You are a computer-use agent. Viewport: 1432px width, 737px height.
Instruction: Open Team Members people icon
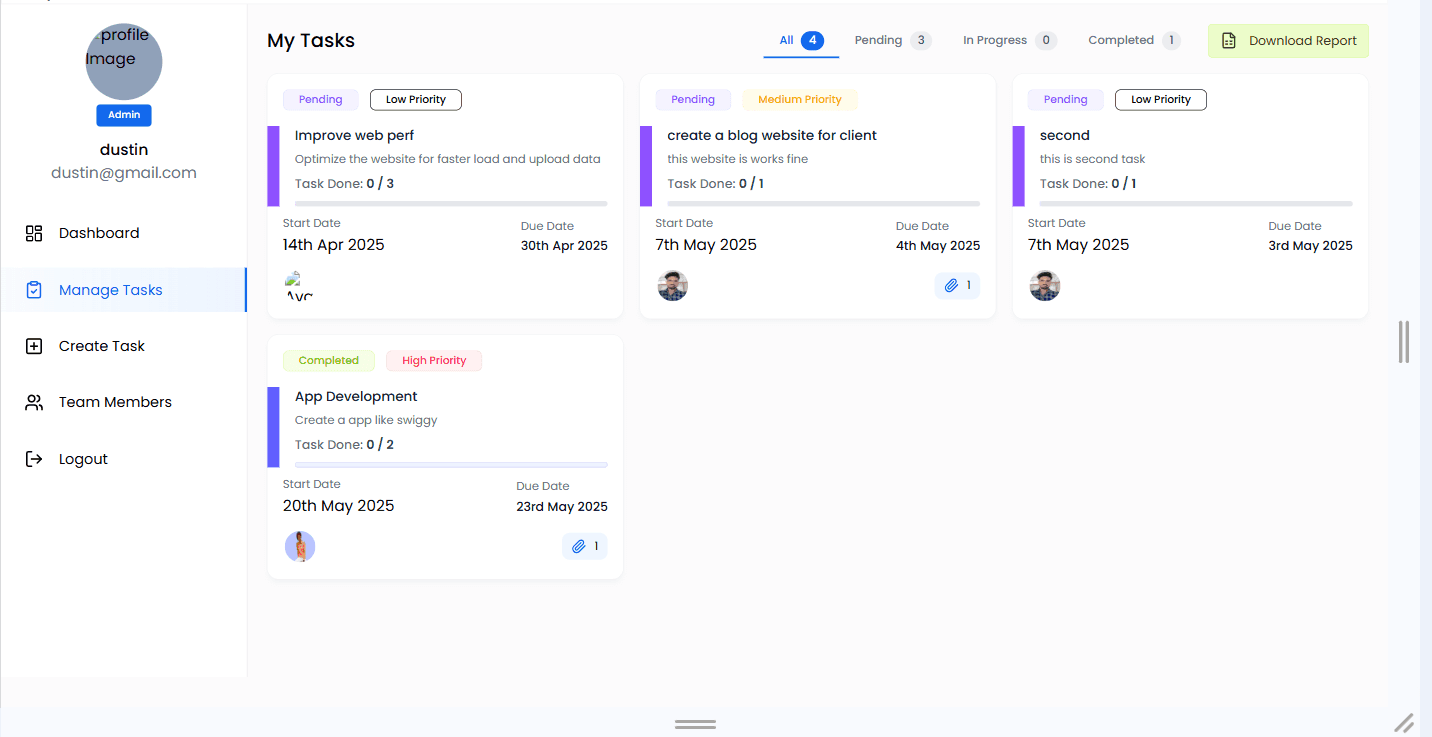34,402
